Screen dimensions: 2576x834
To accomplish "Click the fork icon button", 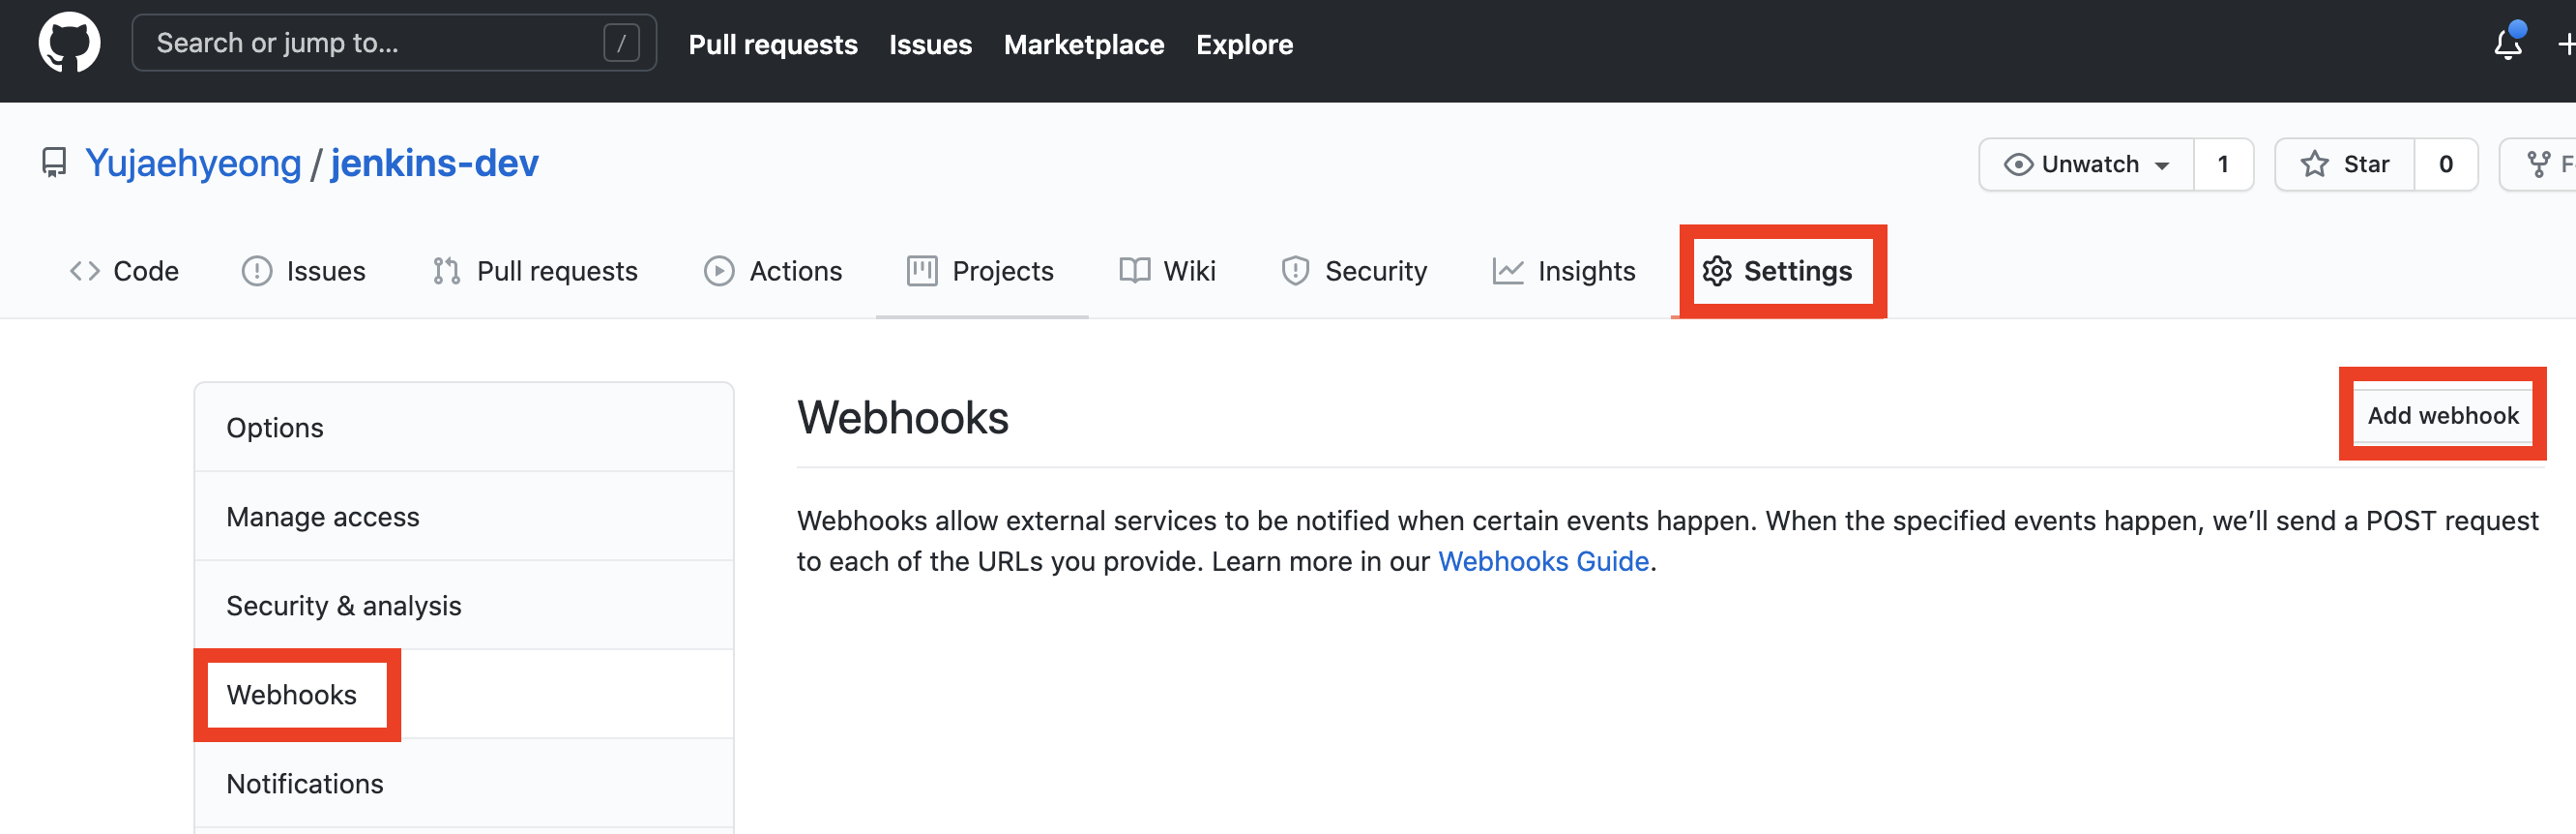I will [2537, 164].
